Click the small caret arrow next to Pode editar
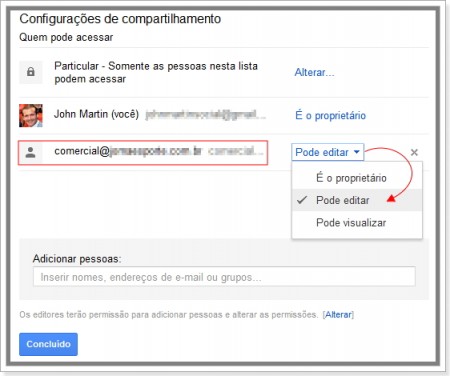Viewport: 450px width, 376px height. point(357,152)
